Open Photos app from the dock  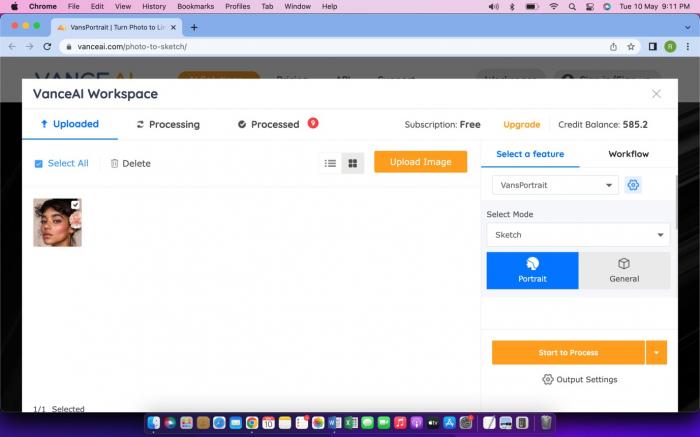(x=318, y=422)
